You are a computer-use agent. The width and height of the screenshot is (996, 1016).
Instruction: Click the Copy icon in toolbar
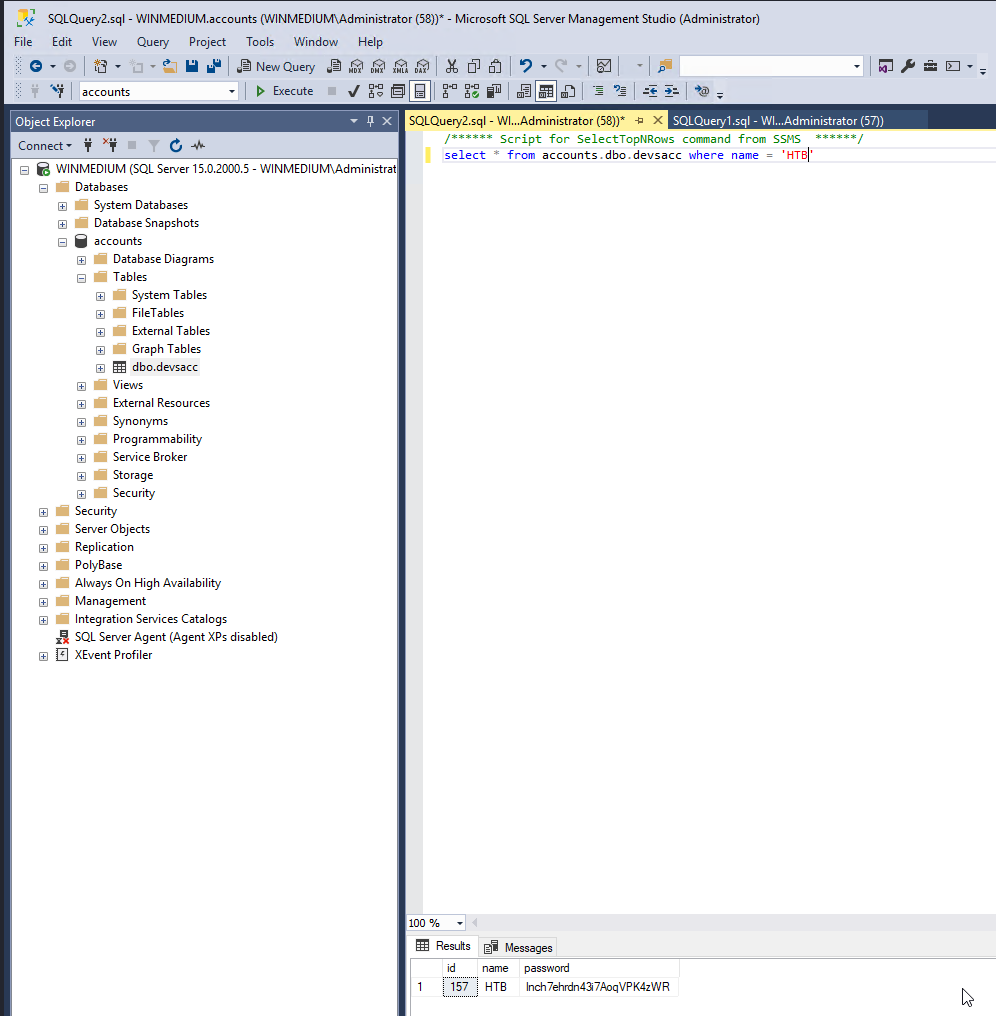[x=474, y=66]
